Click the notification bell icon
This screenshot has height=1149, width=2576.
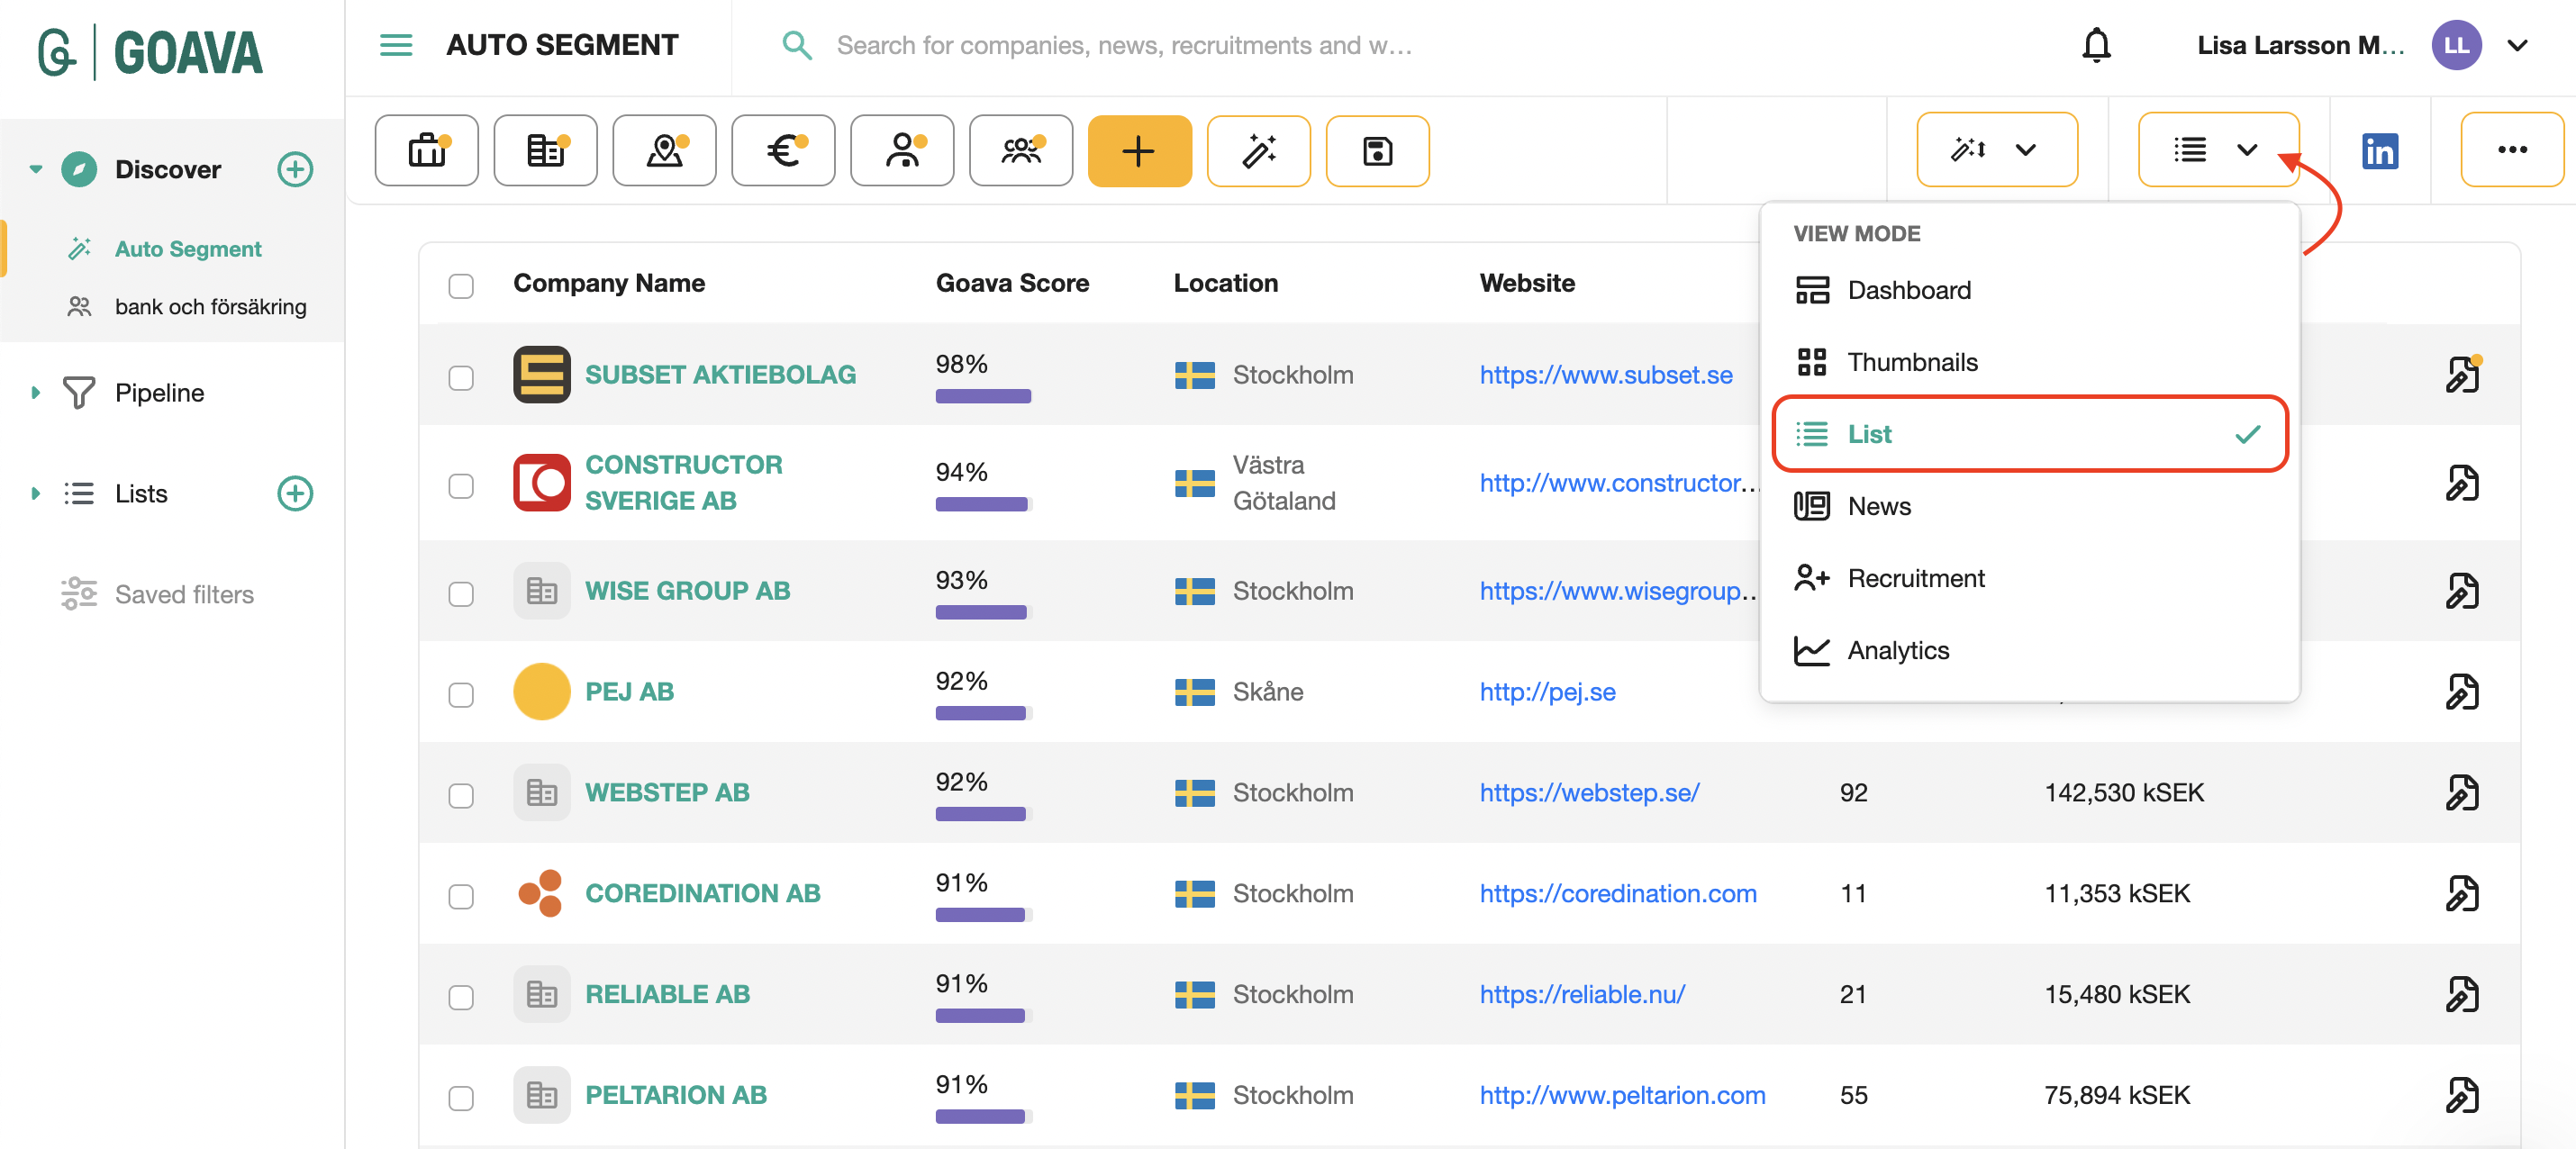coord(2095,46)
